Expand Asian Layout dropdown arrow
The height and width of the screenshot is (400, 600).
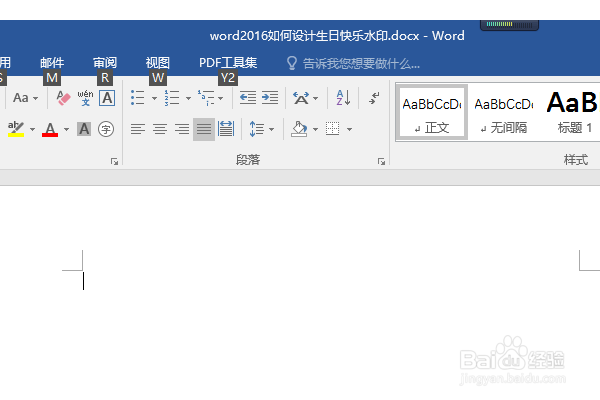tap(316, 98)
